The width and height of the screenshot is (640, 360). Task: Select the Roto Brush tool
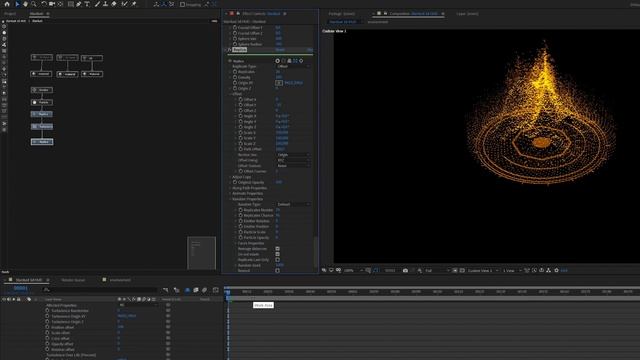124,4
